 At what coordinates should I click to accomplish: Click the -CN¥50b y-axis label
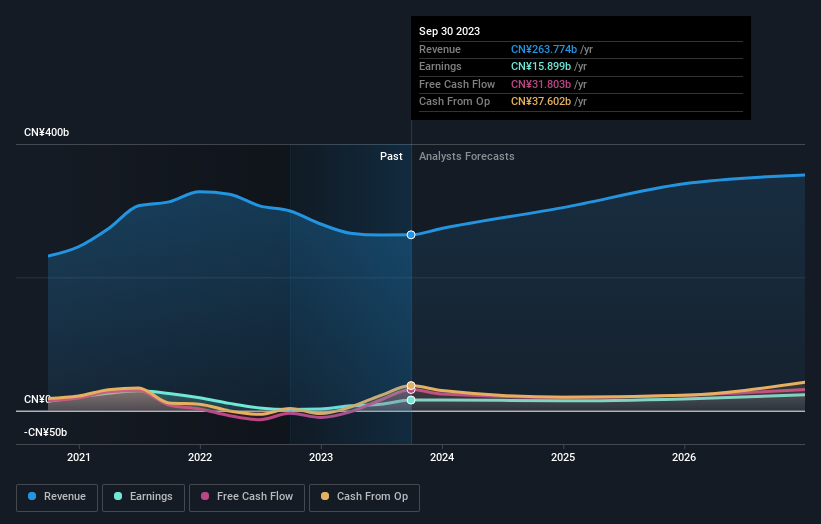pyautogui.click(x=46, y=432)
